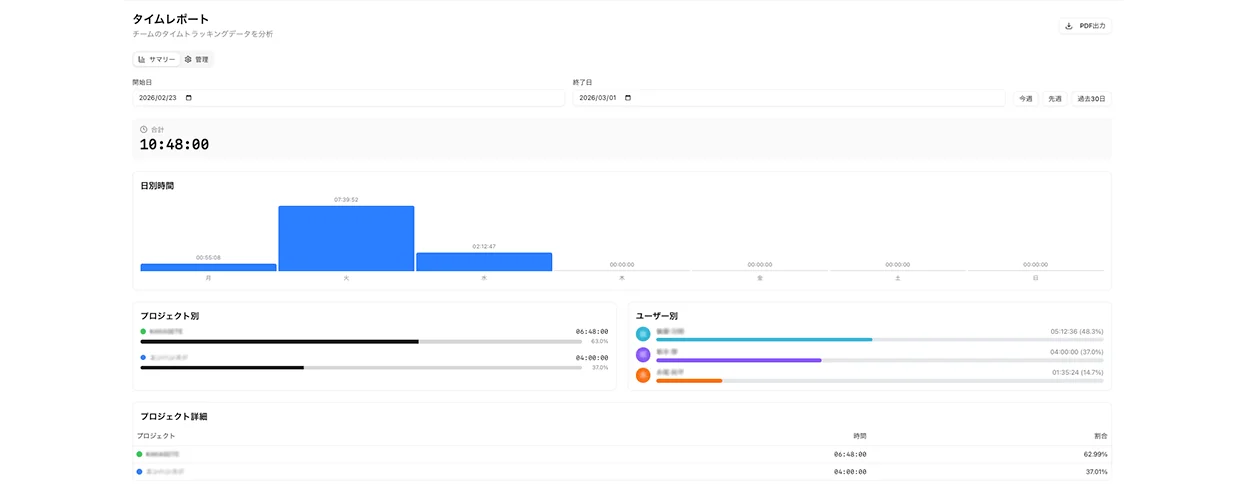Click the ユーザー別 section heading
Image resolution: width=1233 pixels, height=491 pixels.
pyautogui.click(x=657, y=316)
